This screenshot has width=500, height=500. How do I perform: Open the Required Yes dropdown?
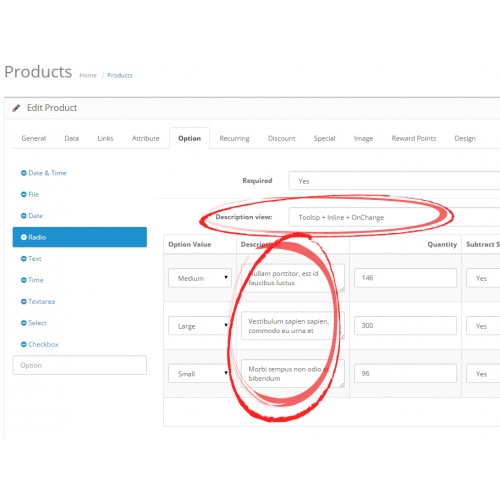[394, 181]
